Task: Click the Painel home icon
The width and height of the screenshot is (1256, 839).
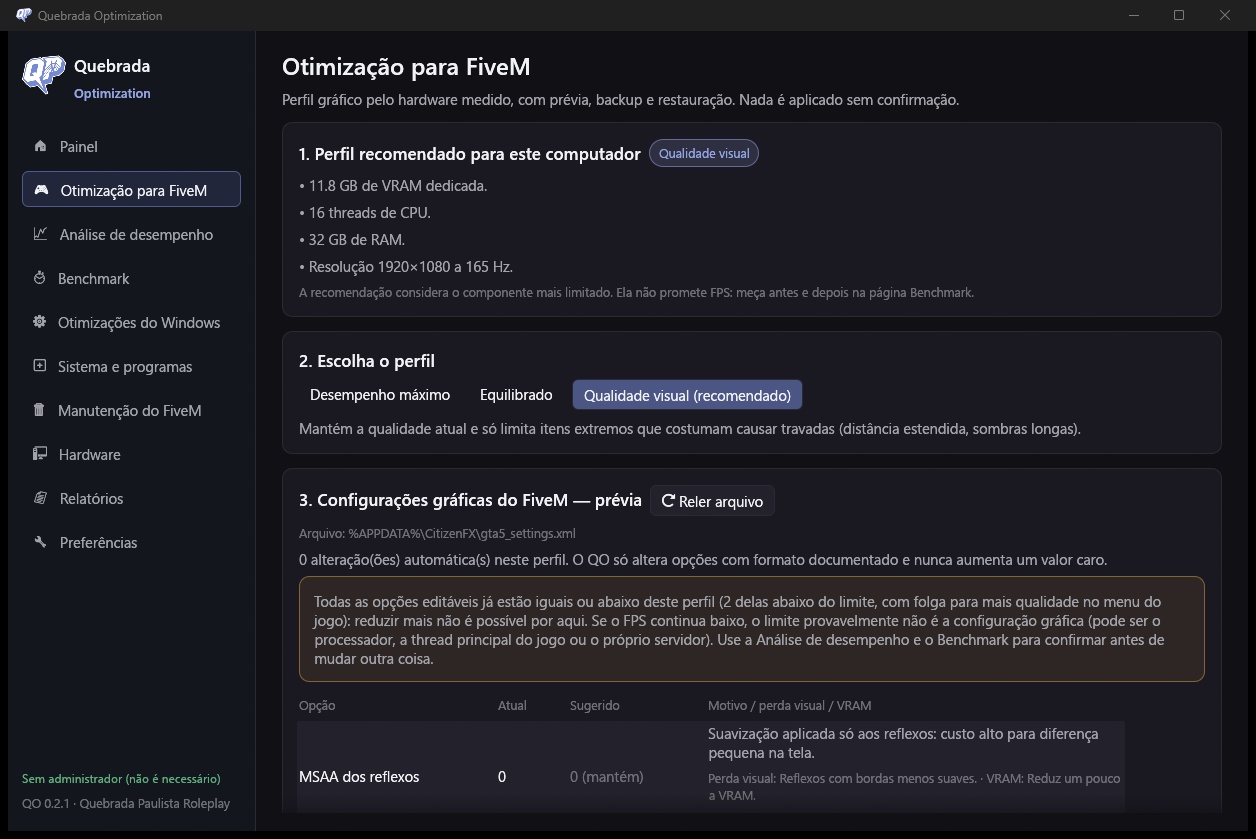Action: [x=40, y=147]
